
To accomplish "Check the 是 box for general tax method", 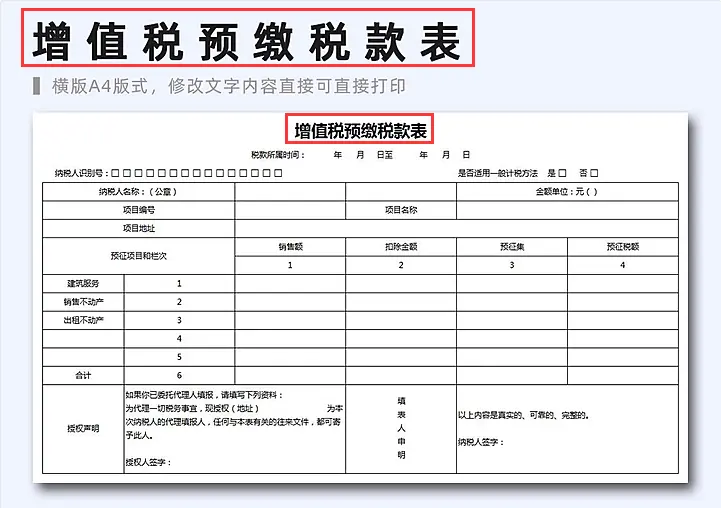I will pos(562,173).
